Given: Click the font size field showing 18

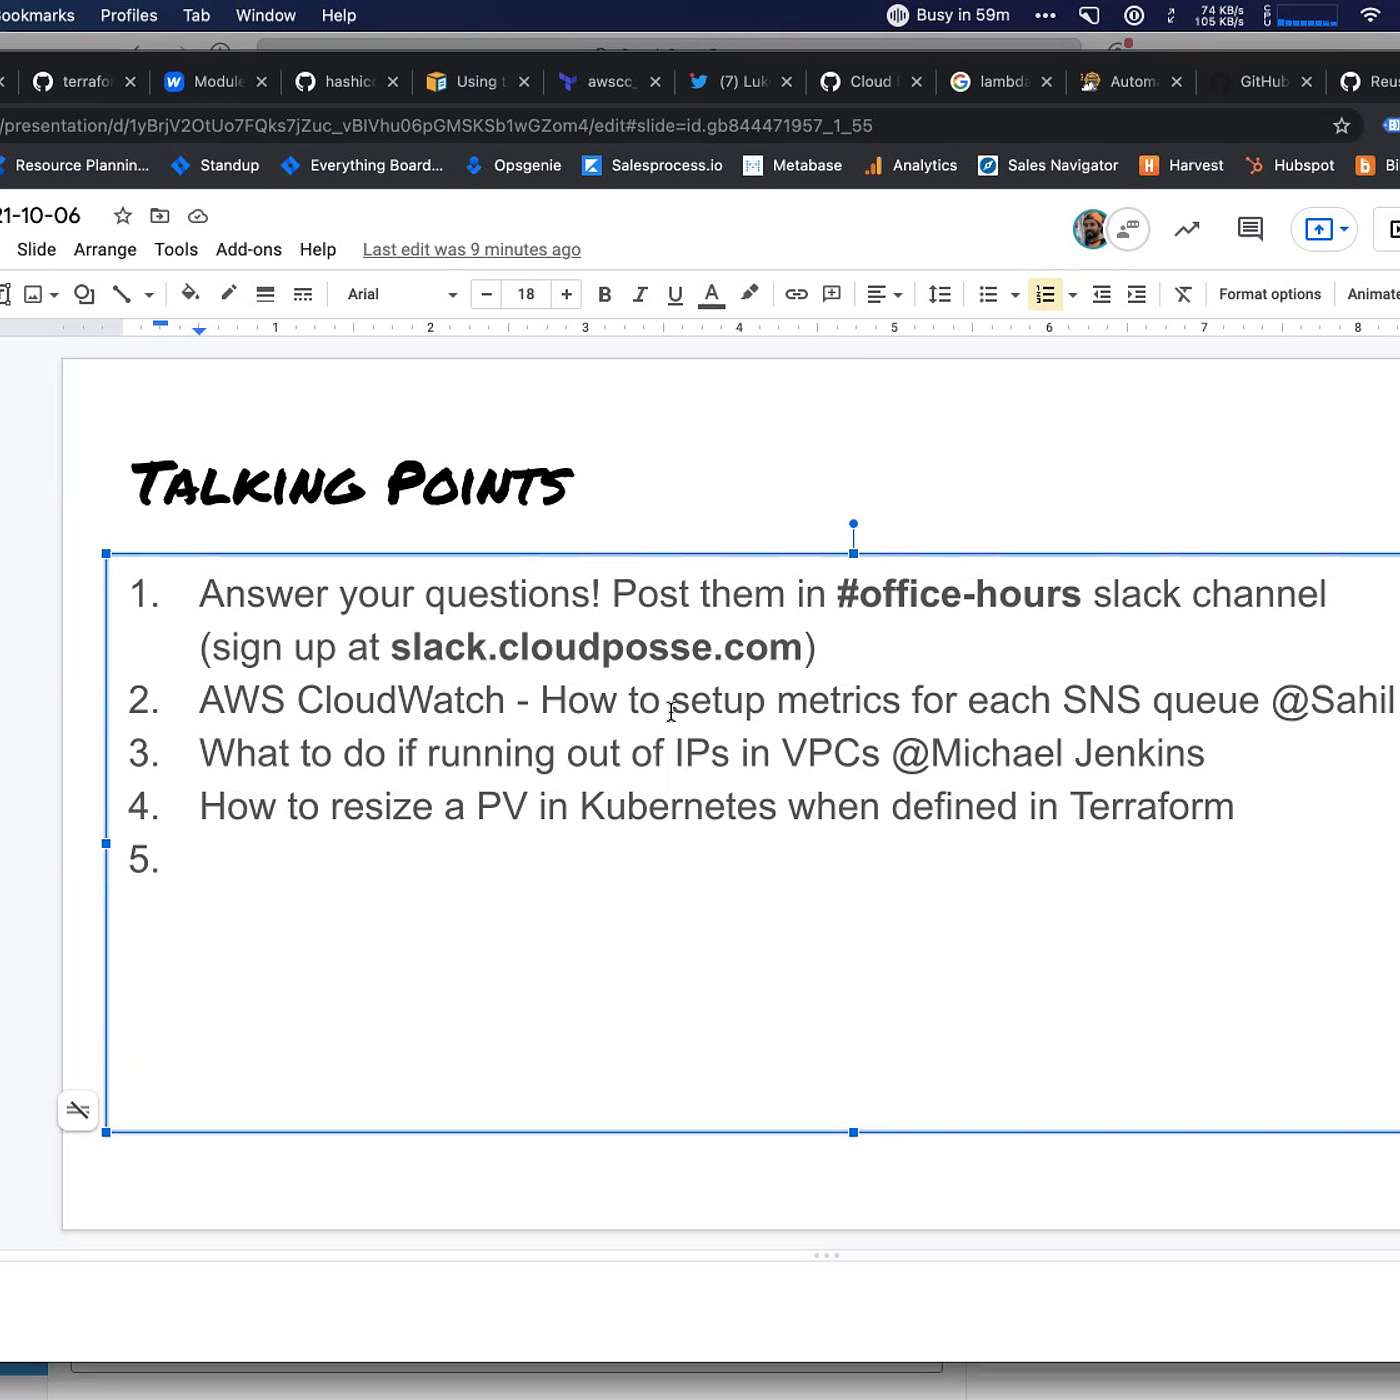Looking at the screenshot, I should [x=526, y=294].
